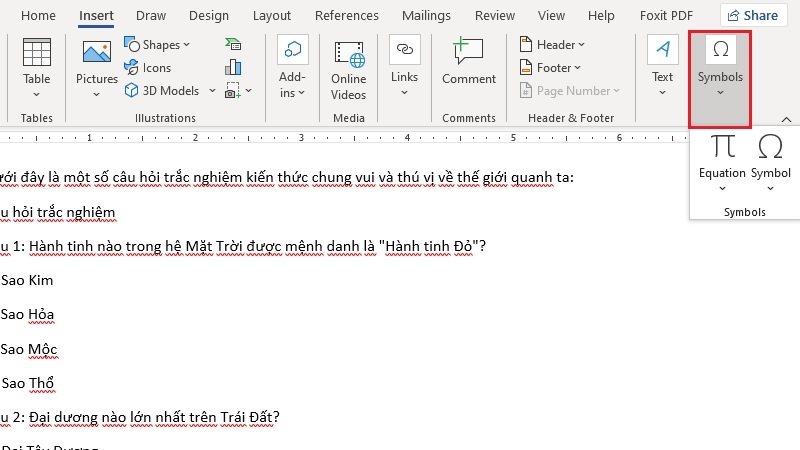This screenshot has width=800, height=450.
Task: Insert Online Videos
Action: 348,70
